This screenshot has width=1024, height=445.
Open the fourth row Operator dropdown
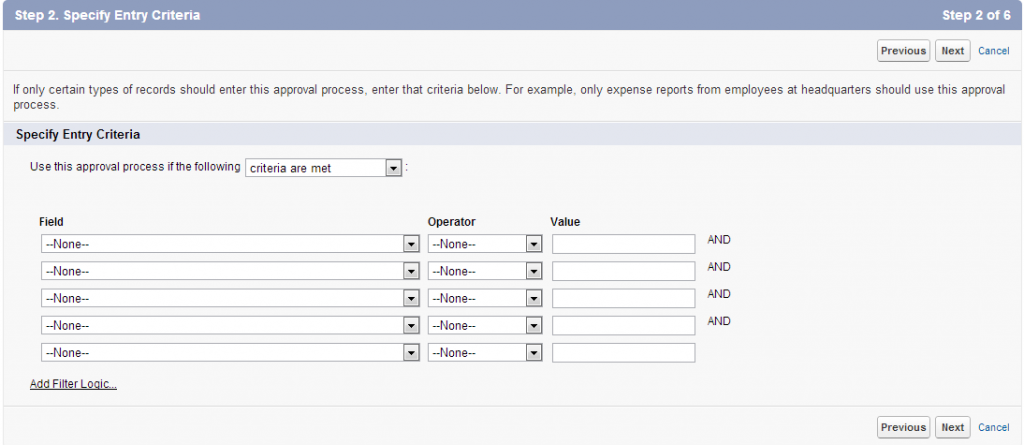485,325
